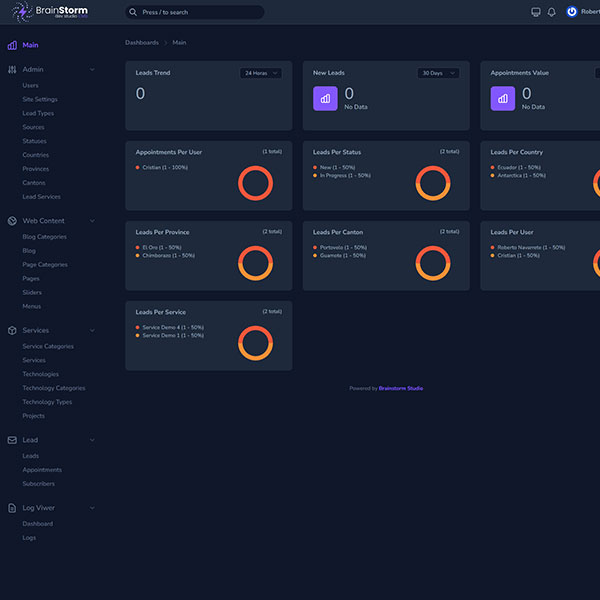Screen dimensions: 600x600
Task: Click the search magnifier icon
Action: pyautogui.click(x=133, y=12)
